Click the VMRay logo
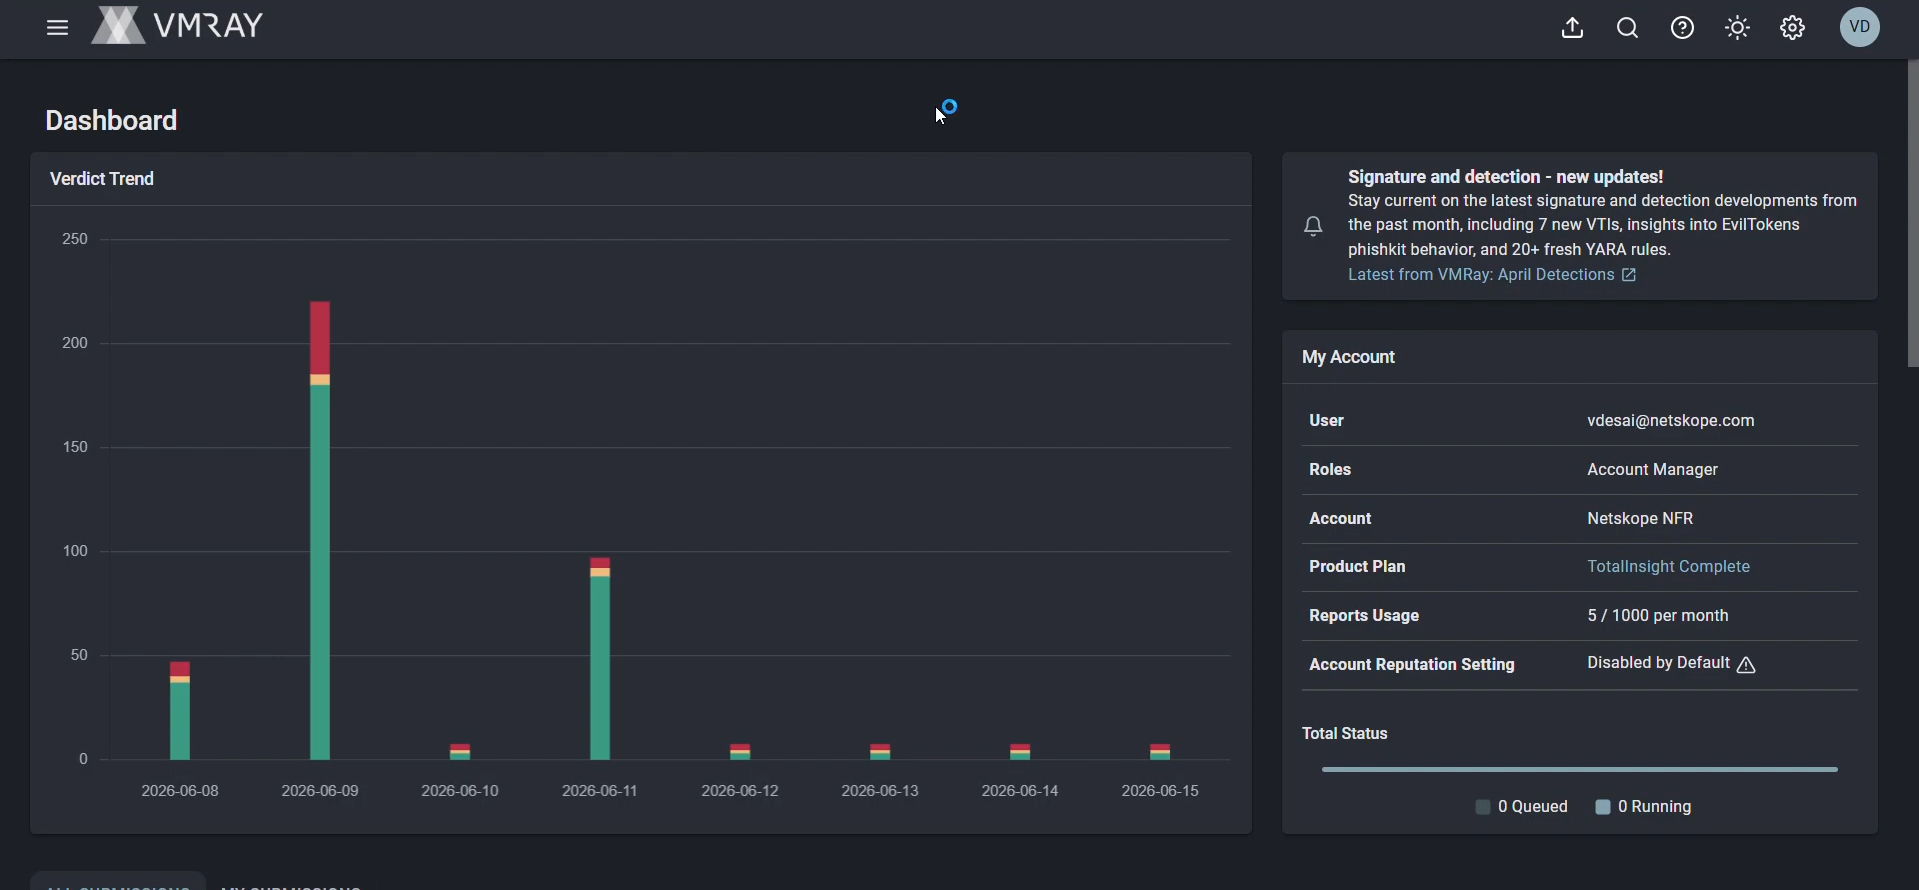 point(178,26)
